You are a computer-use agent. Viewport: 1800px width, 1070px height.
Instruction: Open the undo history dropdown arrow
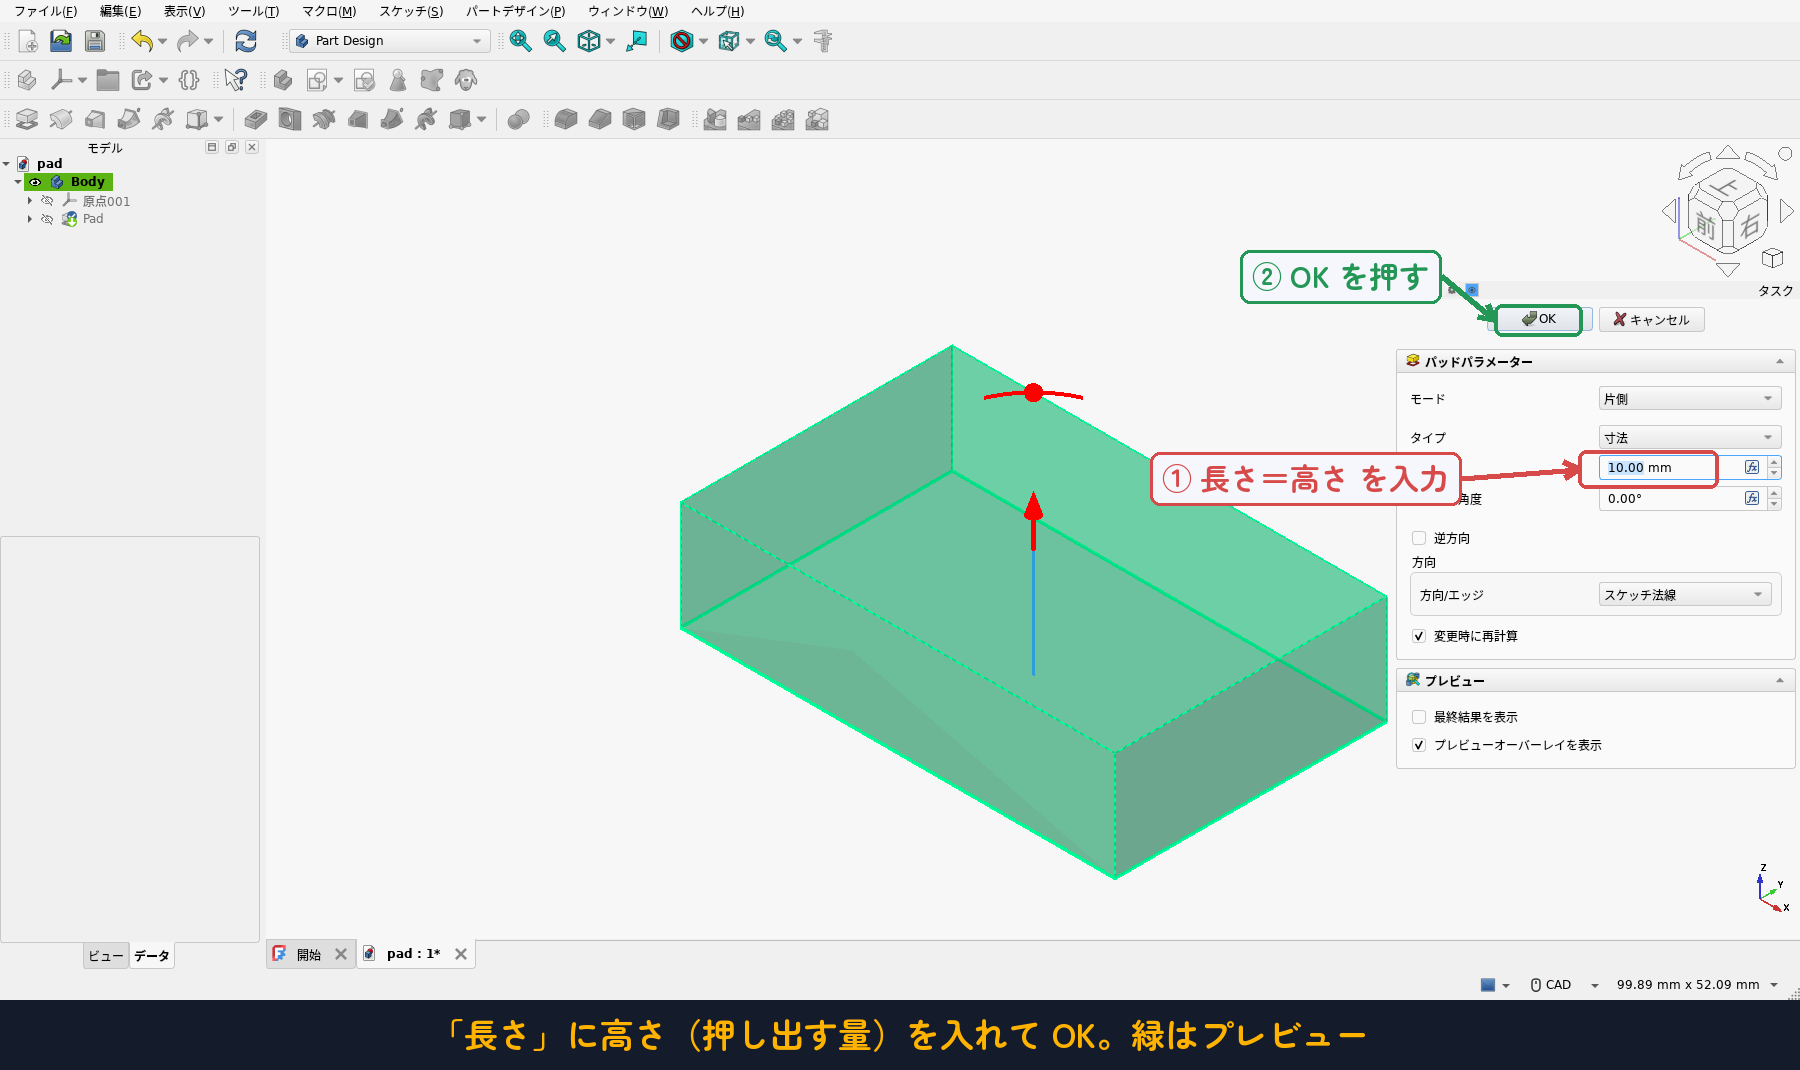coord(162,41)
